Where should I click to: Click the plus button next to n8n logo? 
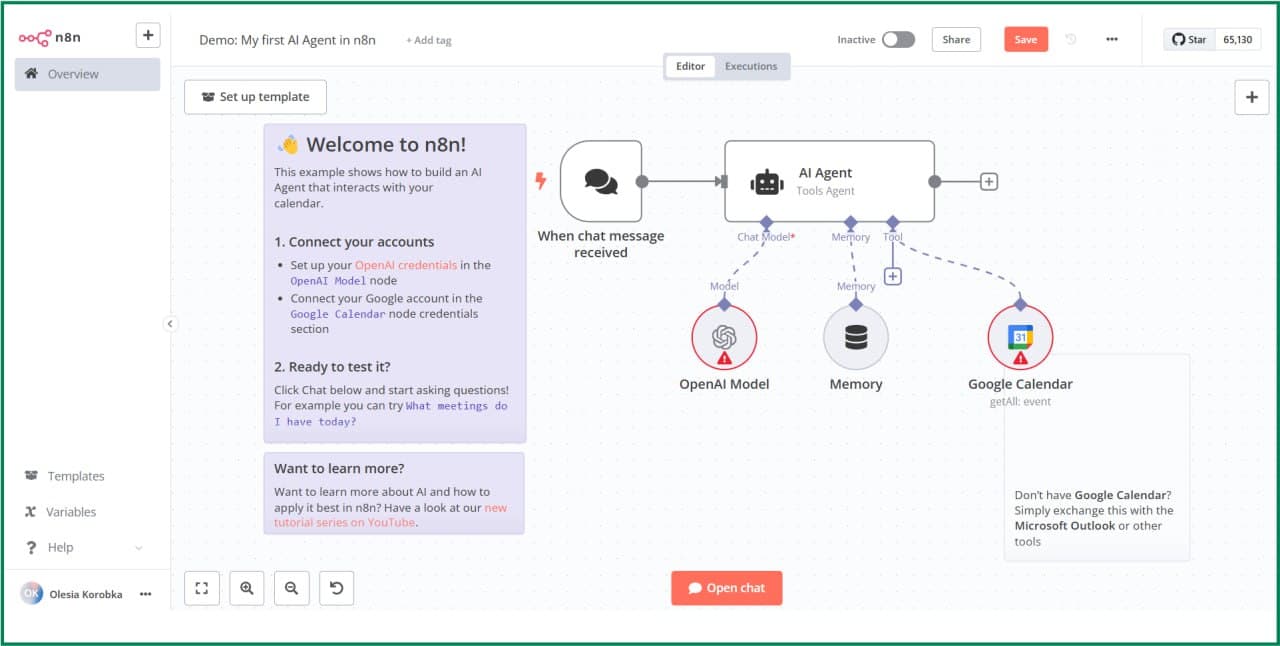147,35
